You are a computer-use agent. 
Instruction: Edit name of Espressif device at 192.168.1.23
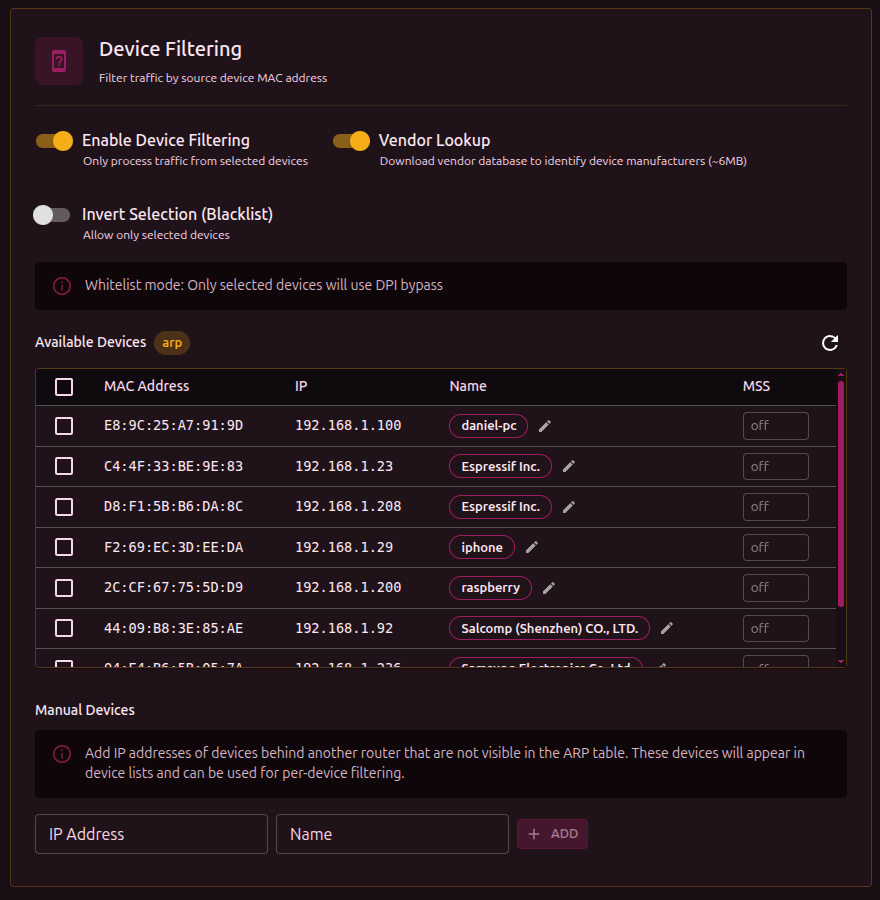(569, 466)
